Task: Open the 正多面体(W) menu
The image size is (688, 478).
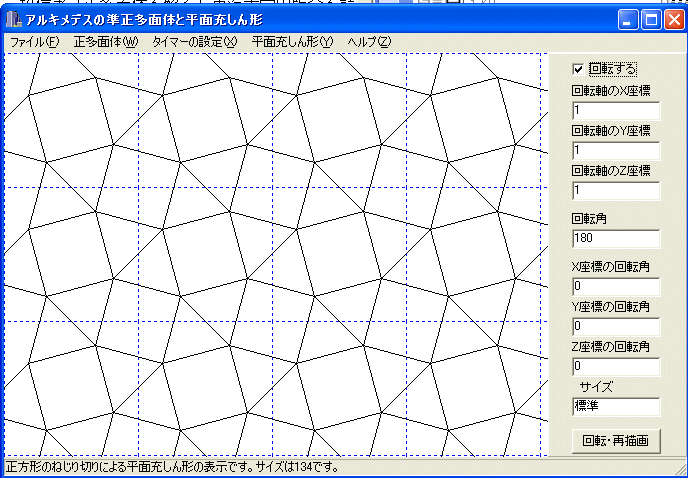Action: [105, 42]
